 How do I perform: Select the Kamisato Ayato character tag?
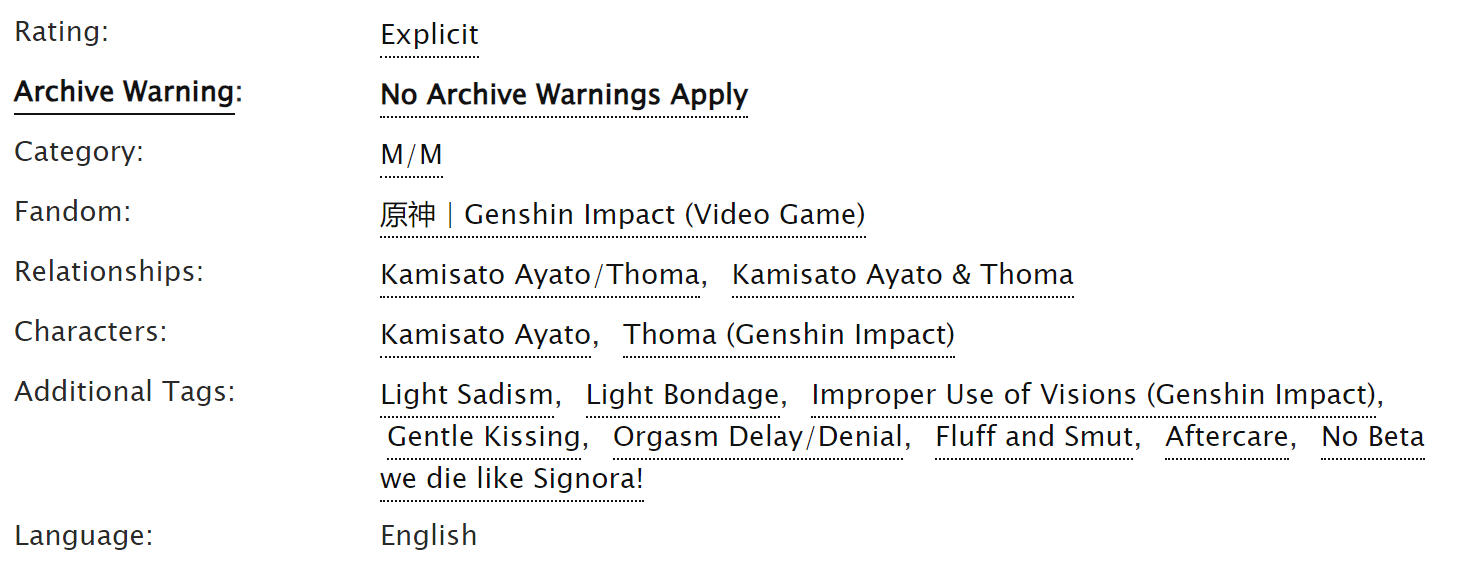(485, 335)
